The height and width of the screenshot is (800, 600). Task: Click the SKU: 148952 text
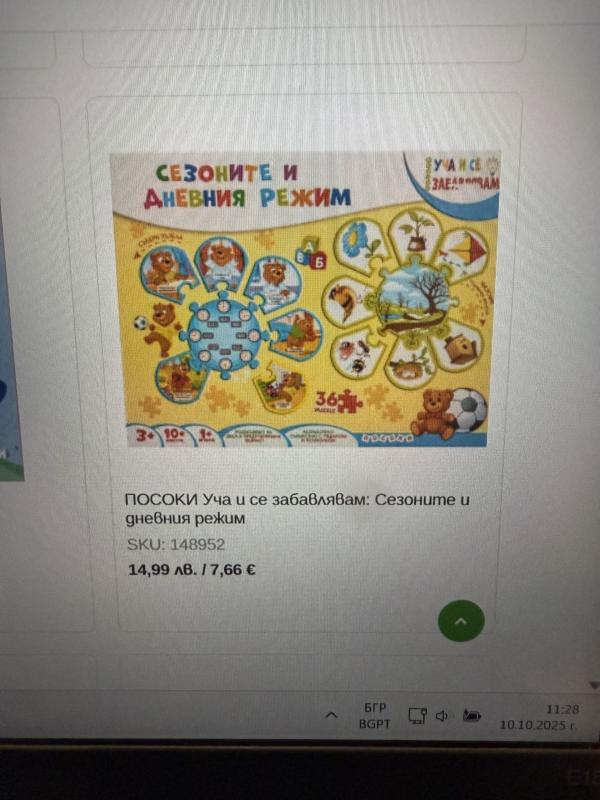click(x=176, y=544)
